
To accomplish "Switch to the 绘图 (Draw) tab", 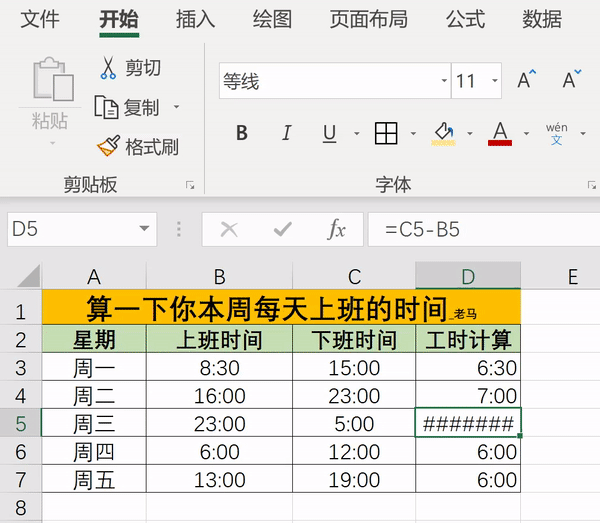I will click(x=272, y=19).
